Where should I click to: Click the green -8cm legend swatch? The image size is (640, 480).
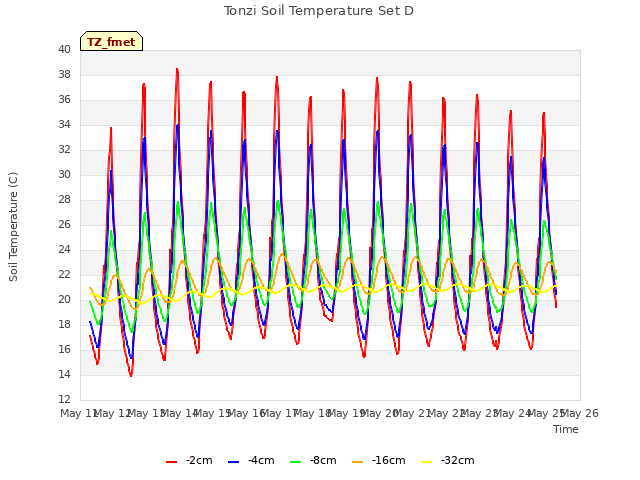pos(295,462)
